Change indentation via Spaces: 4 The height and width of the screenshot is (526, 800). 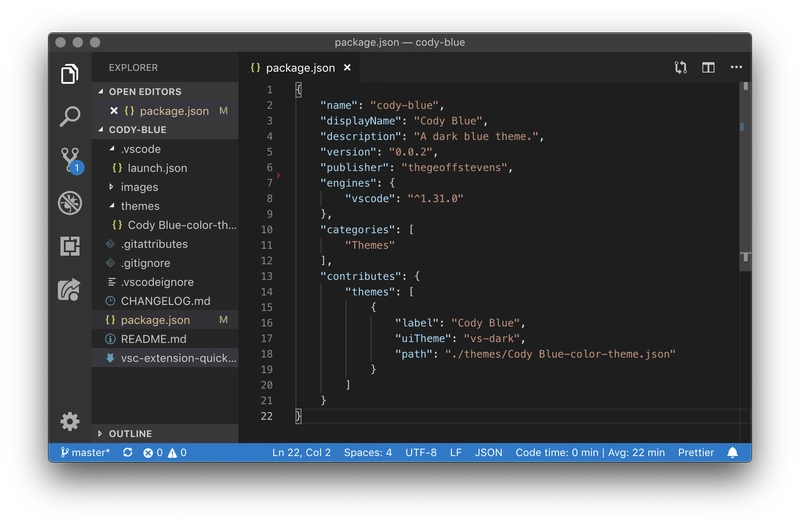pos(367,453)
